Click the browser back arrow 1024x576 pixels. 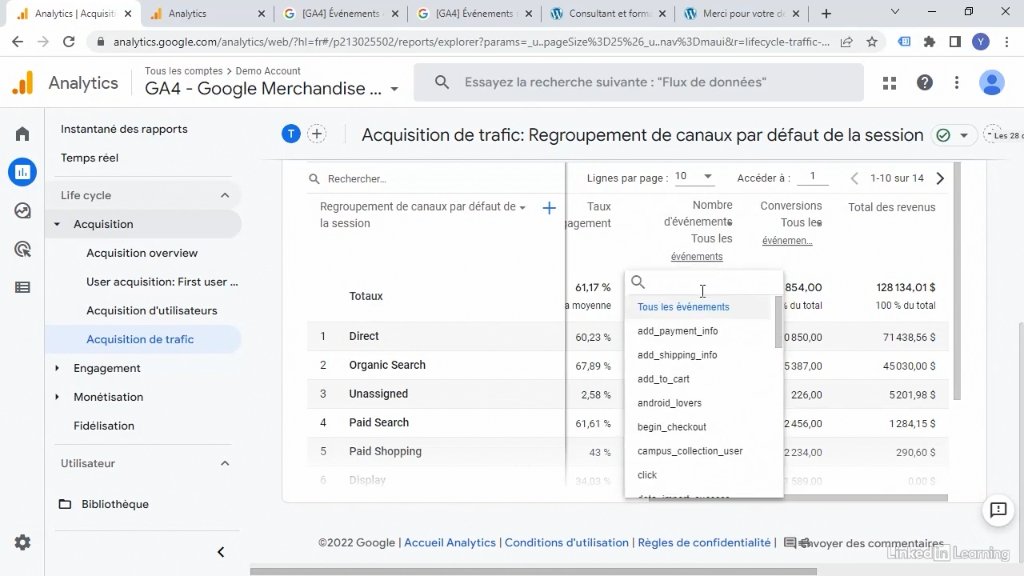(18, 42)
